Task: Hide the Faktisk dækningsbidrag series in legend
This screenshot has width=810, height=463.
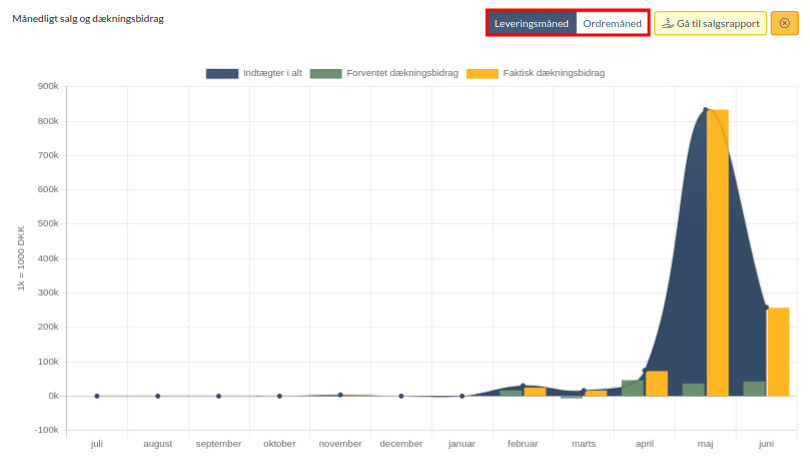Action: [x=553, y=73]
